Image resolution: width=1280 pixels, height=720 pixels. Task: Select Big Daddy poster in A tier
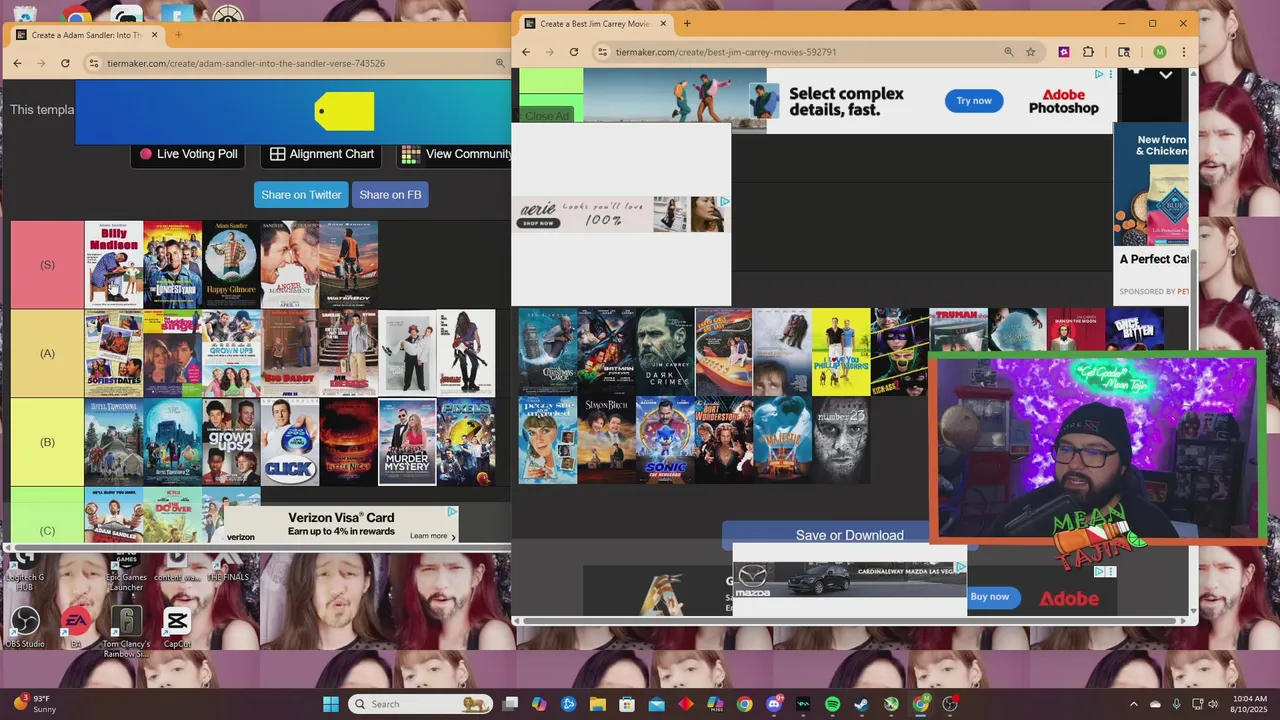click(x=290, y=353)
